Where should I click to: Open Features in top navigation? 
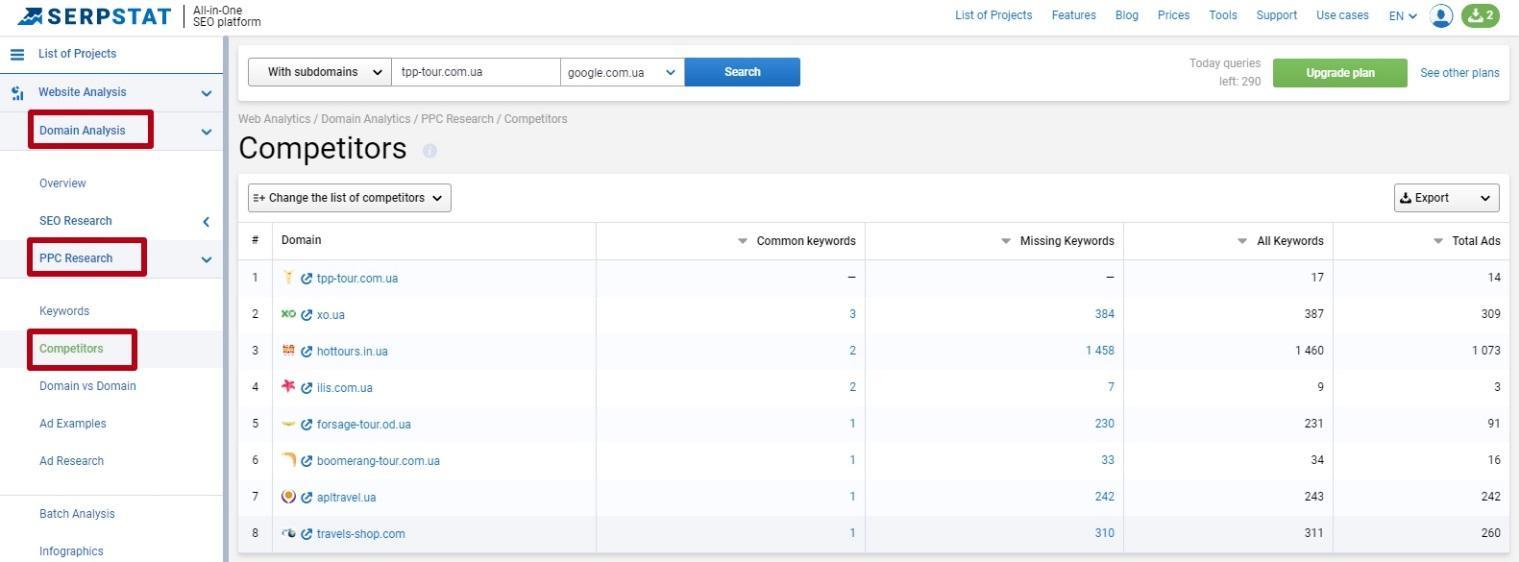coord(1073,16)
